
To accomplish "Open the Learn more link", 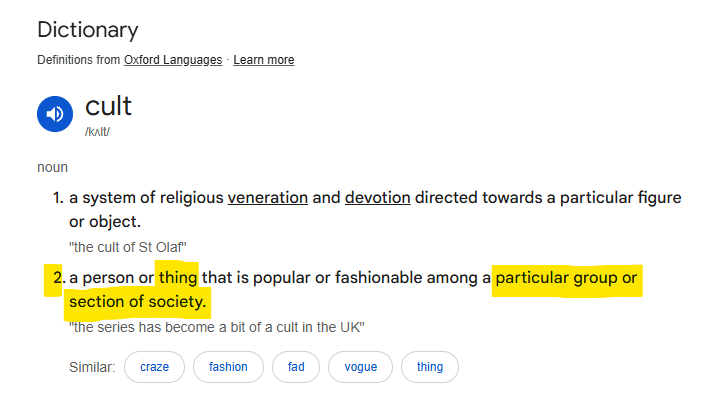I will tap(264, 60).
